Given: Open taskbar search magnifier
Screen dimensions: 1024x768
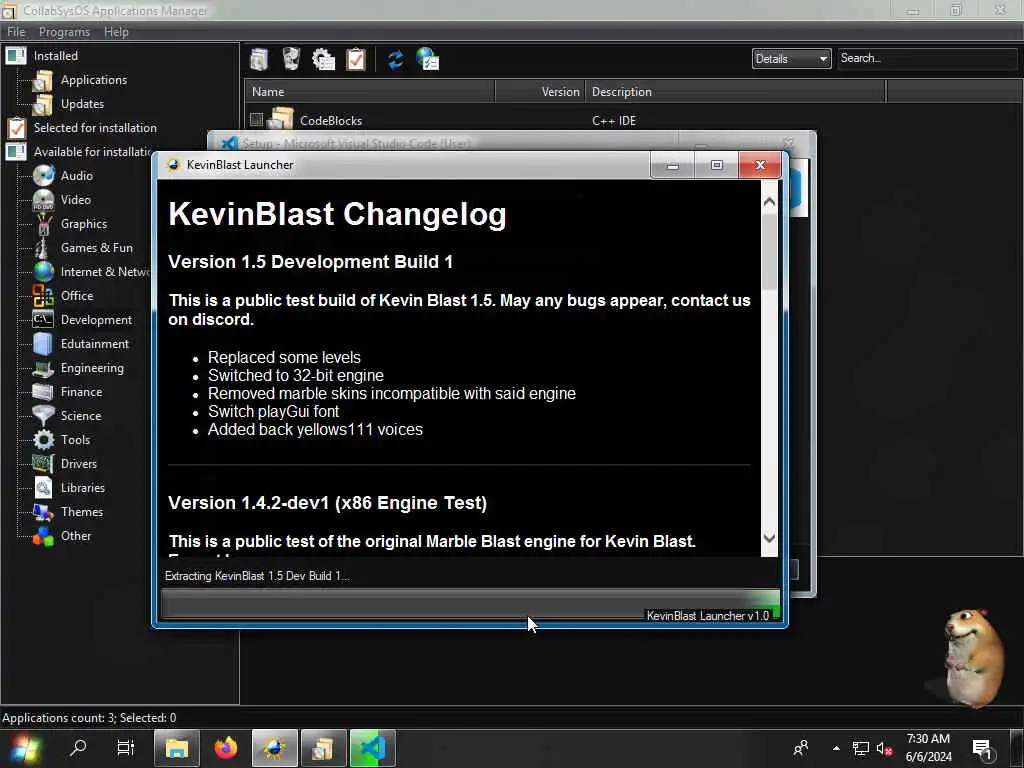Looking at the screenshot, I should point(78,748).
